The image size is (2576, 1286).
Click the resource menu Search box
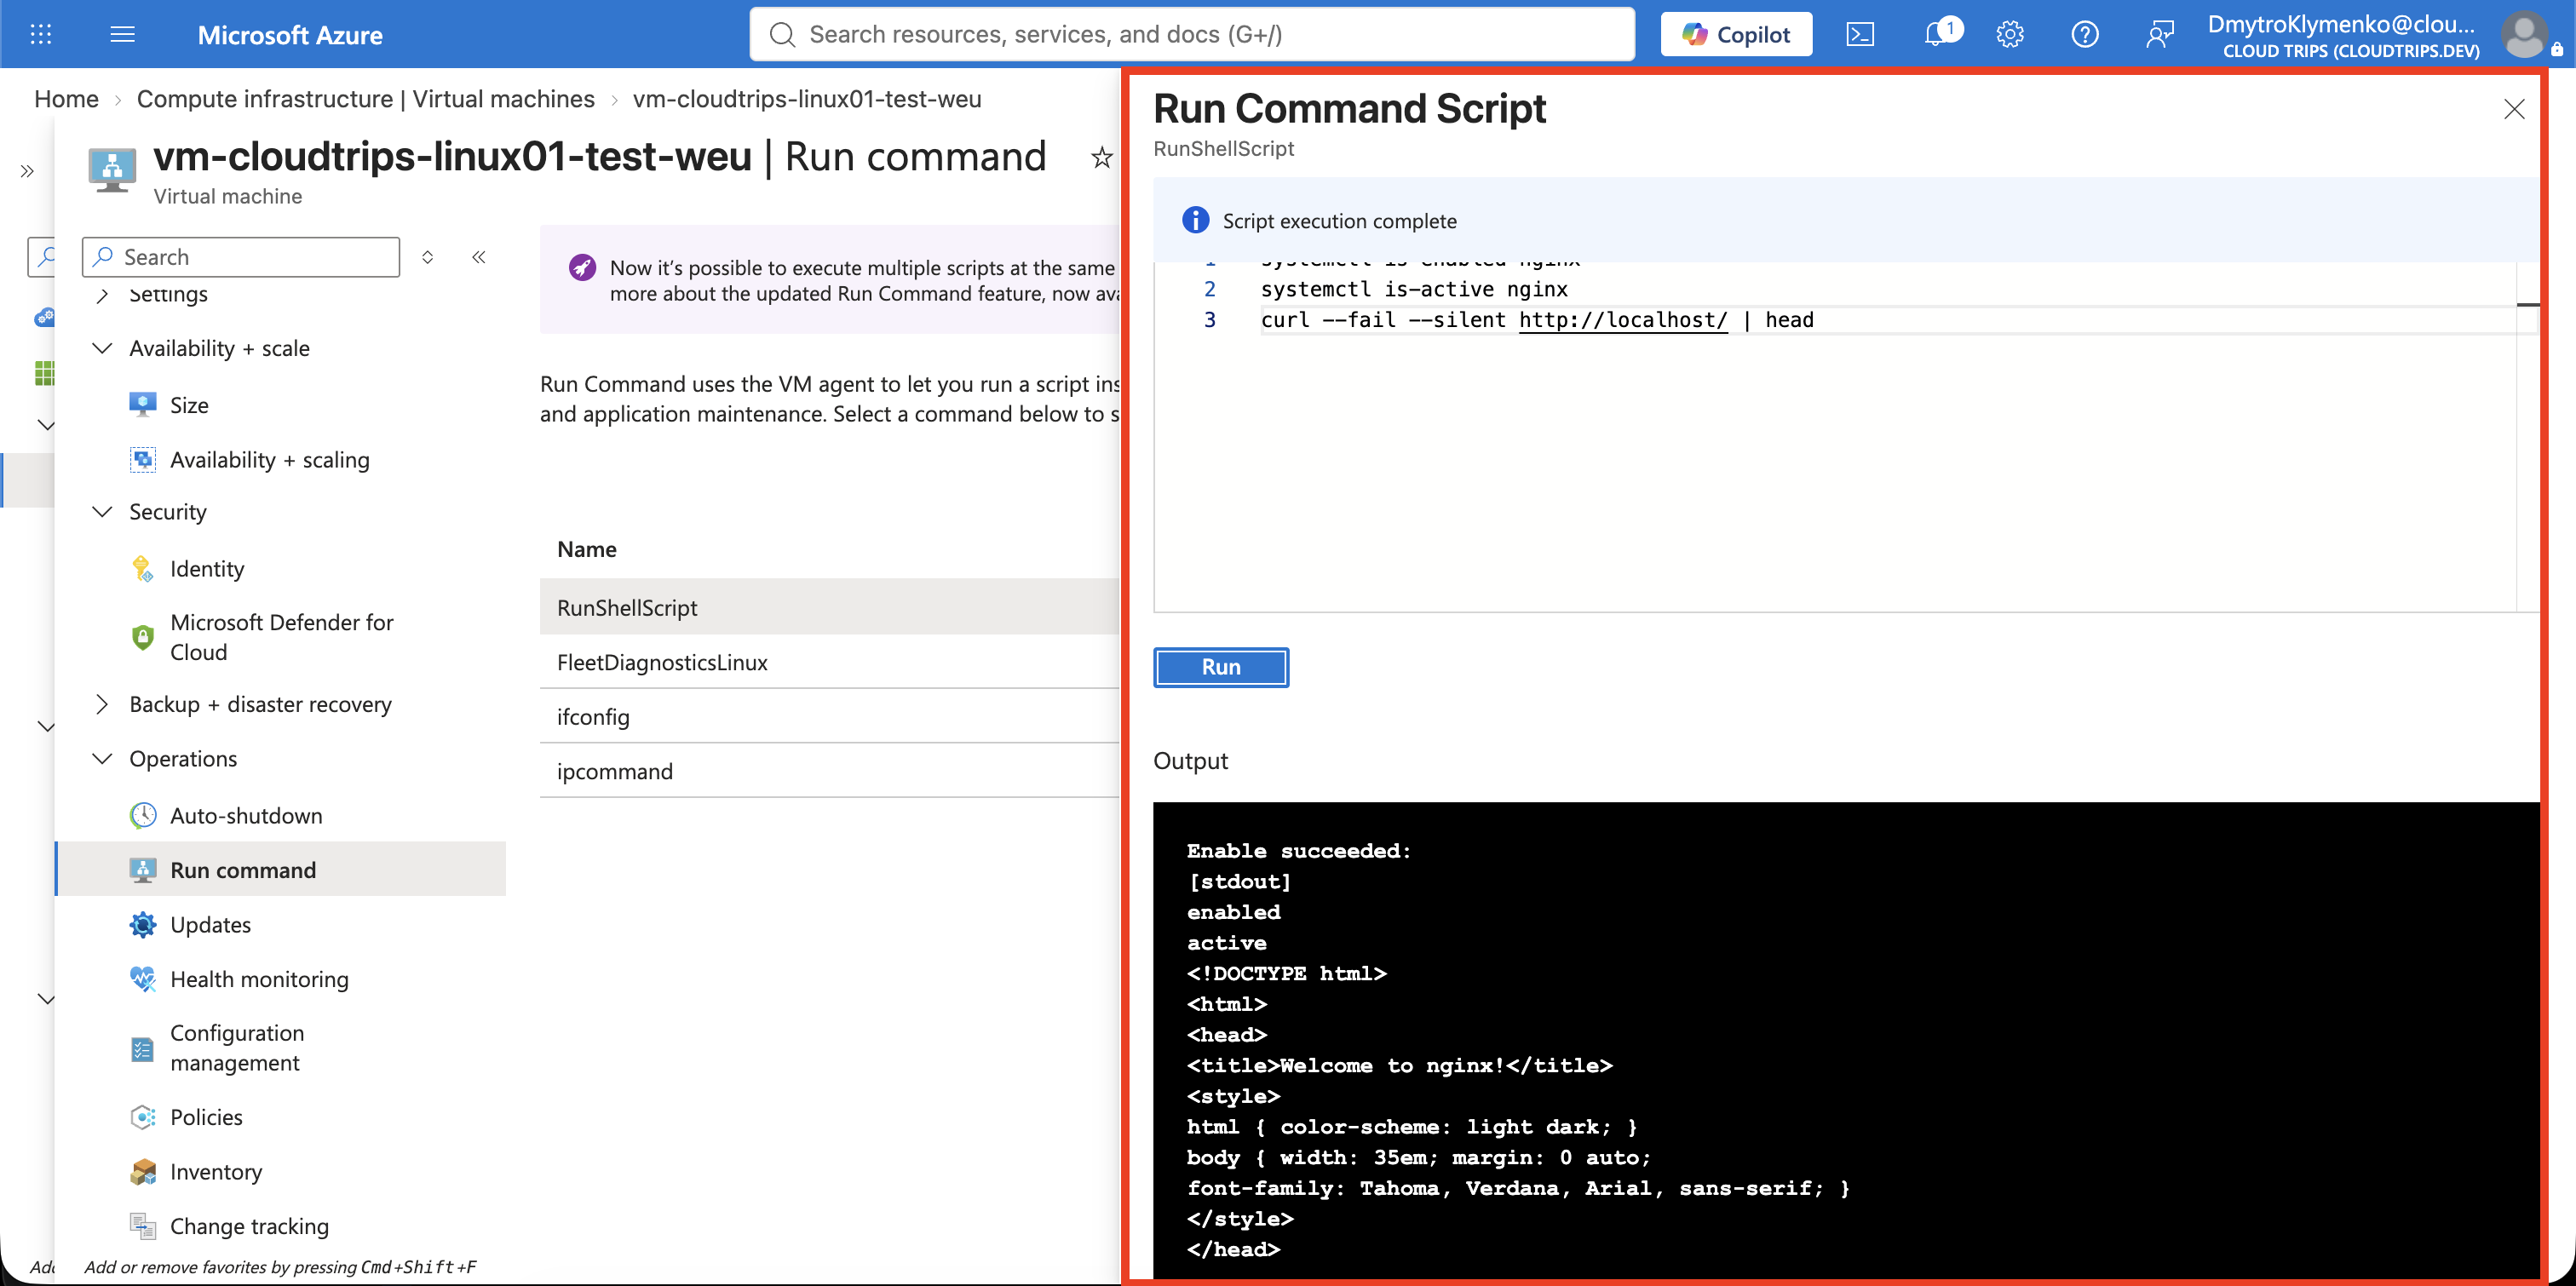click(x=241, y=257)
